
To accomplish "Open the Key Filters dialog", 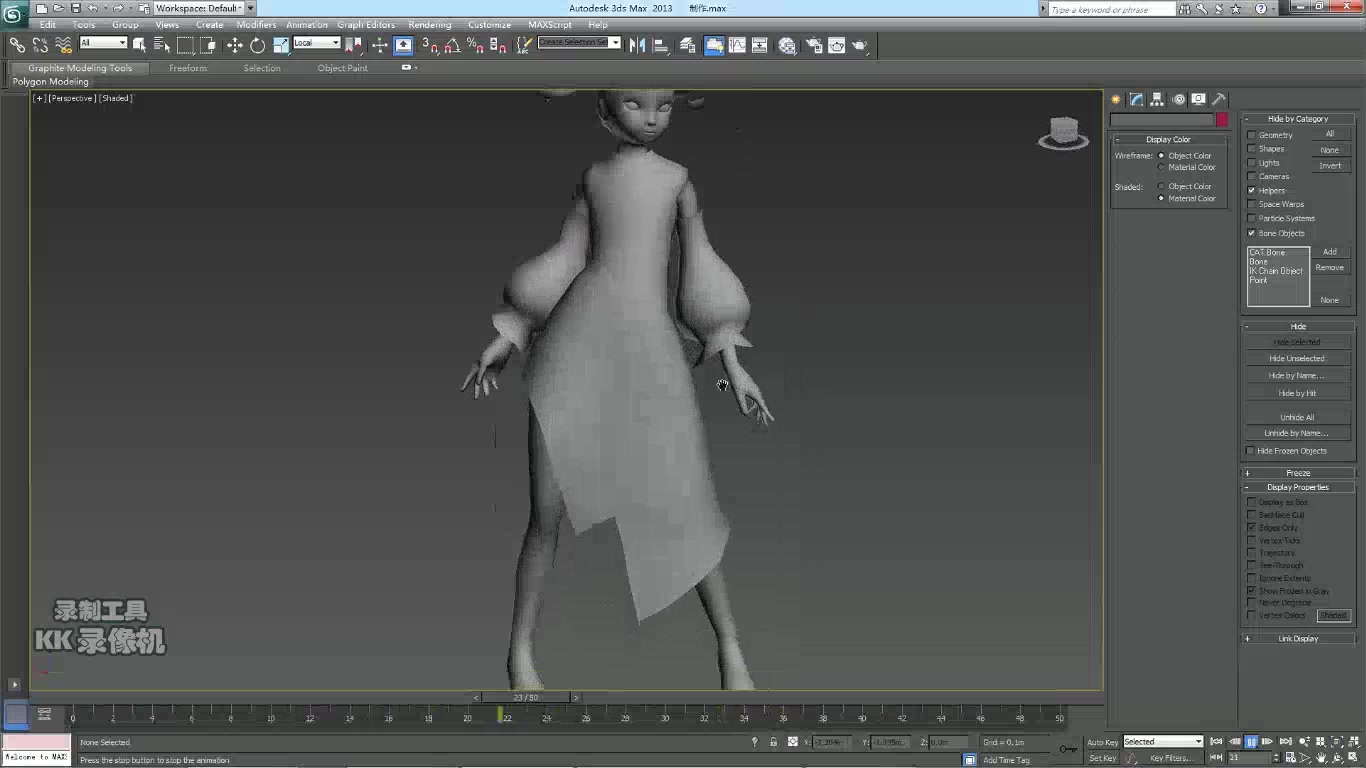I will (1169, 758).
